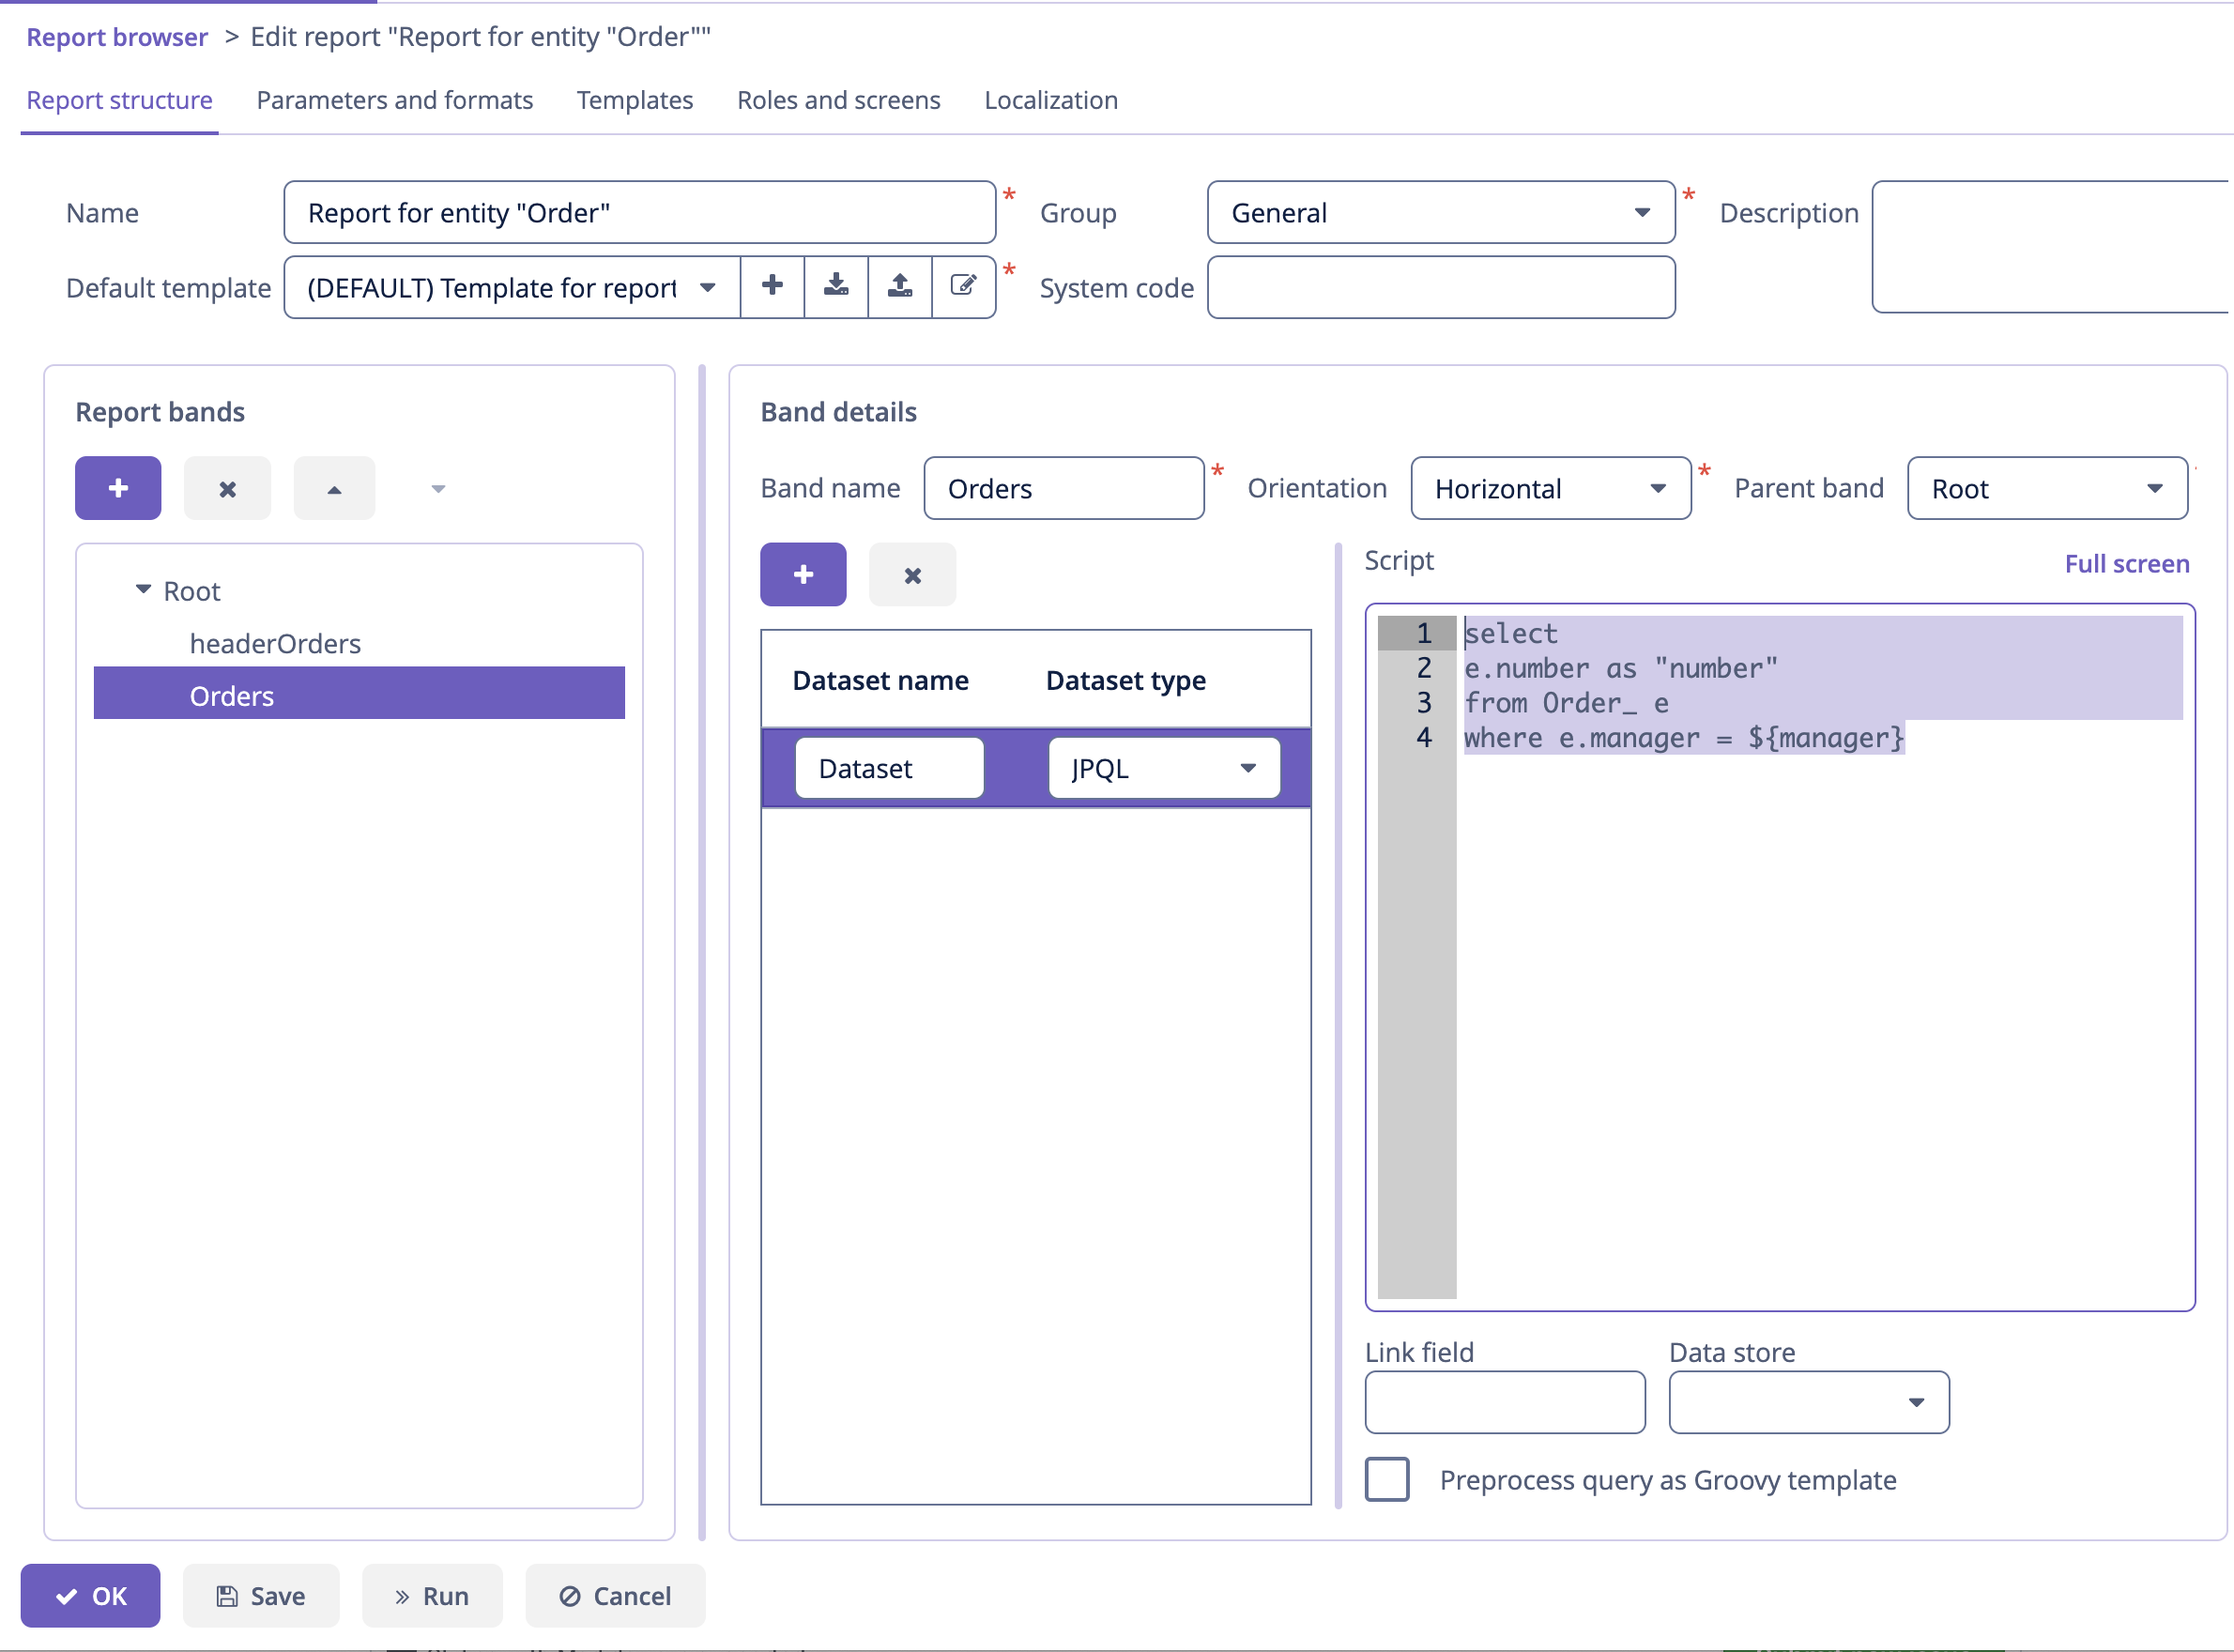Open the script editor in Full screen
The width and height of the screenshot is (2234, 1652).
[x=2126, y=563]
